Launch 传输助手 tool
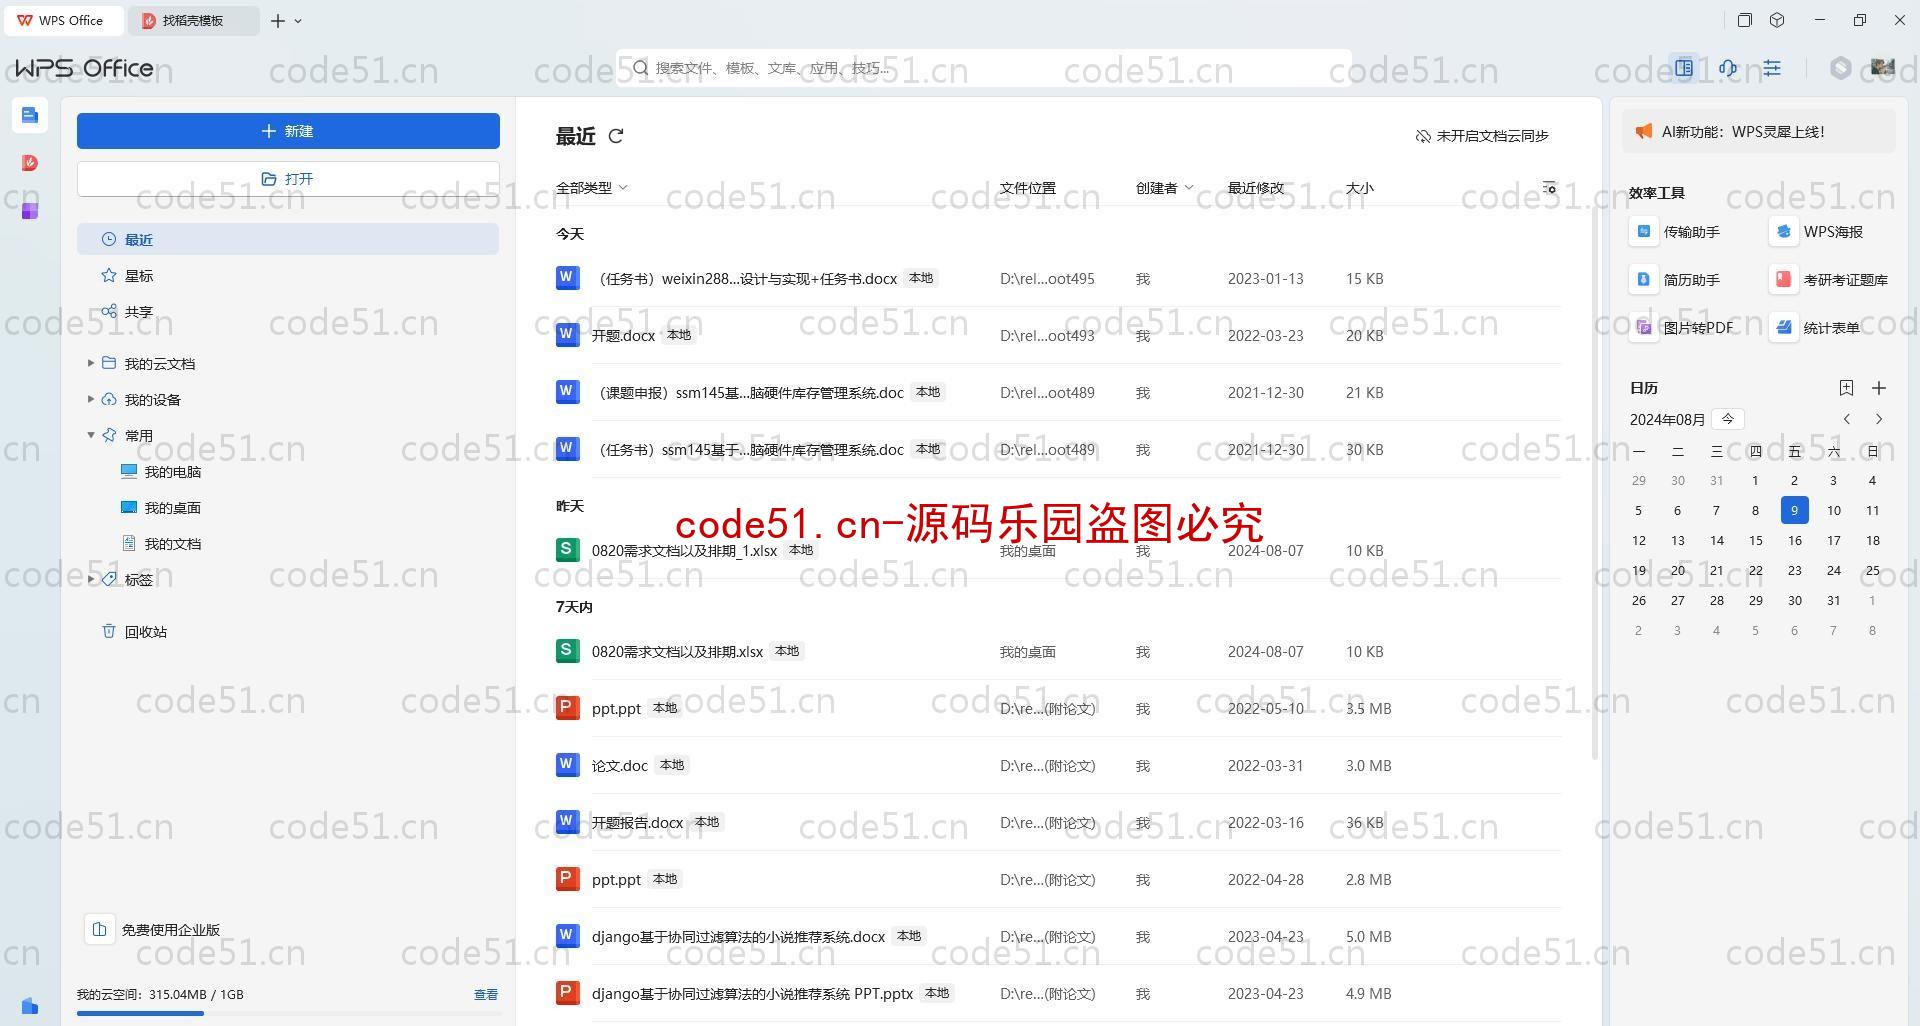This screenshot has height=1026, width=1920. point(1676,232)
